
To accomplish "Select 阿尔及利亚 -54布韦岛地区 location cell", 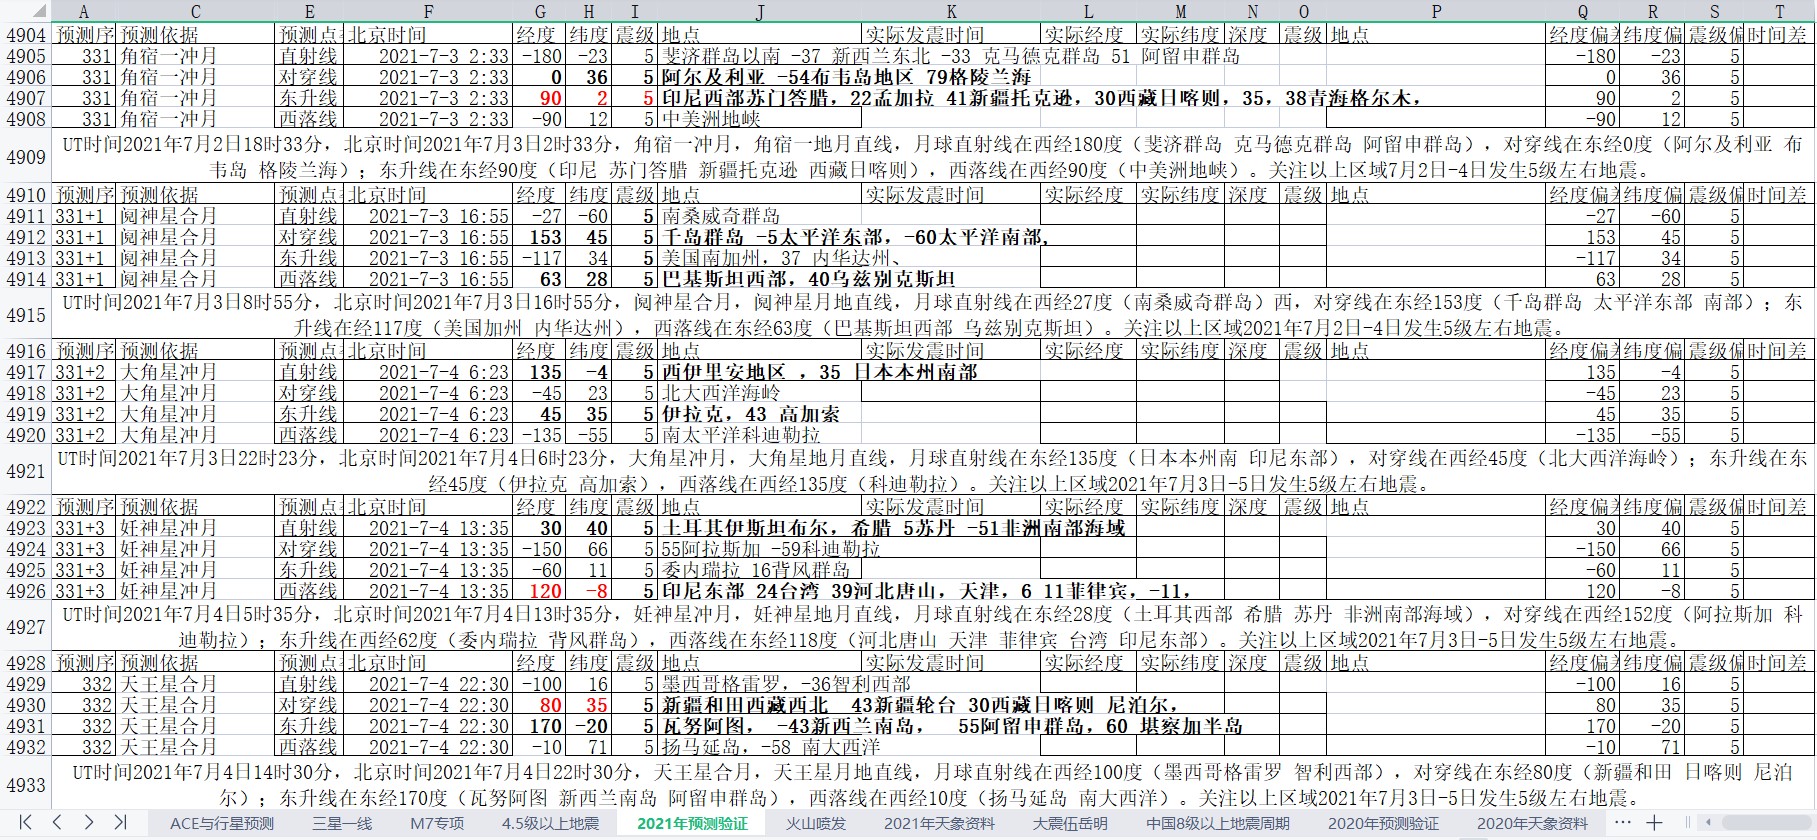I will (759, 77).
